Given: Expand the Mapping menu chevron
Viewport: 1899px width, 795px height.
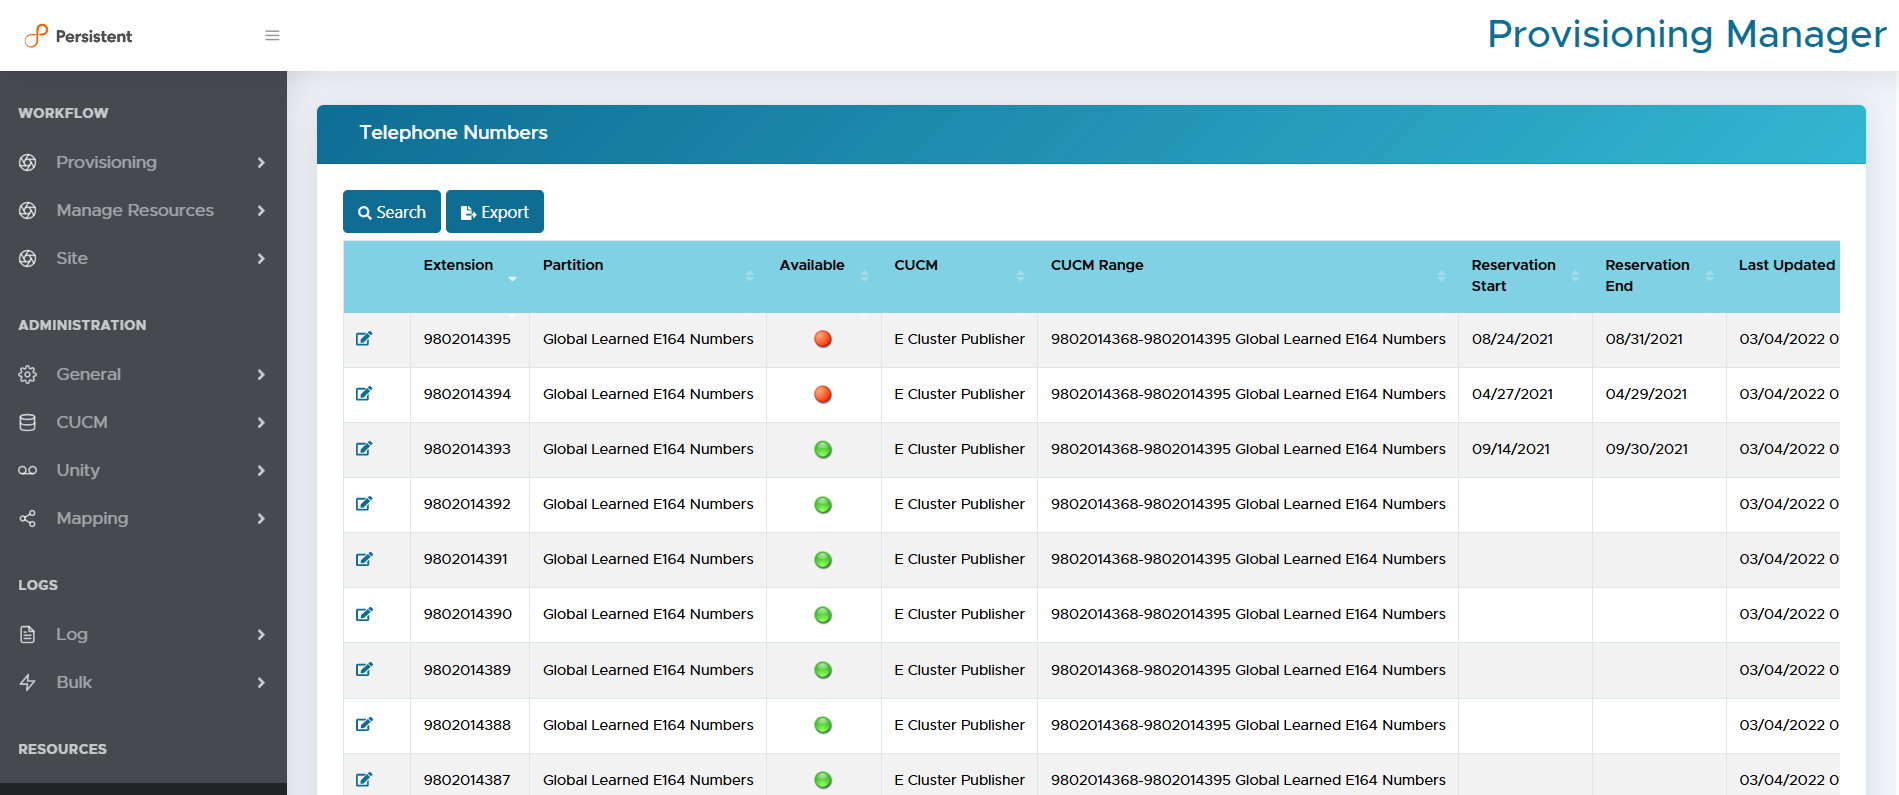Looking at the screenshot, I should [x=261, y=518].
